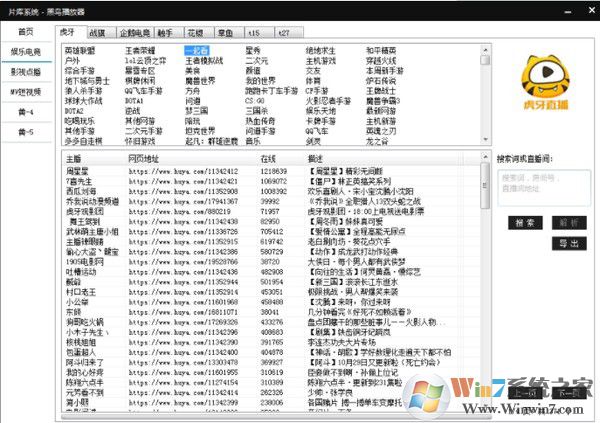Select the DOTA2 category
The image size is (600, 423).
point(74,111)
